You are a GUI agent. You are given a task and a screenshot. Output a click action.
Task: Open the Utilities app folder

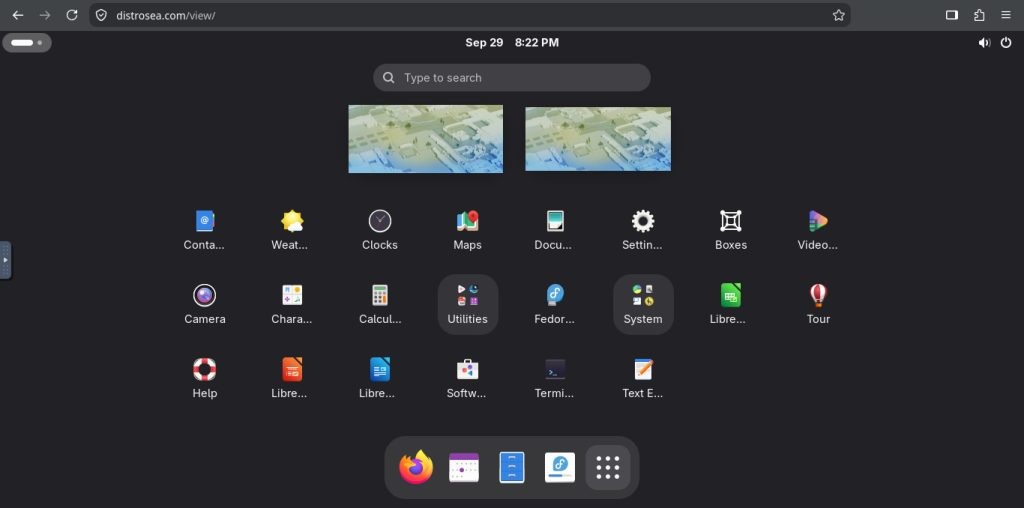click(468, 304)
